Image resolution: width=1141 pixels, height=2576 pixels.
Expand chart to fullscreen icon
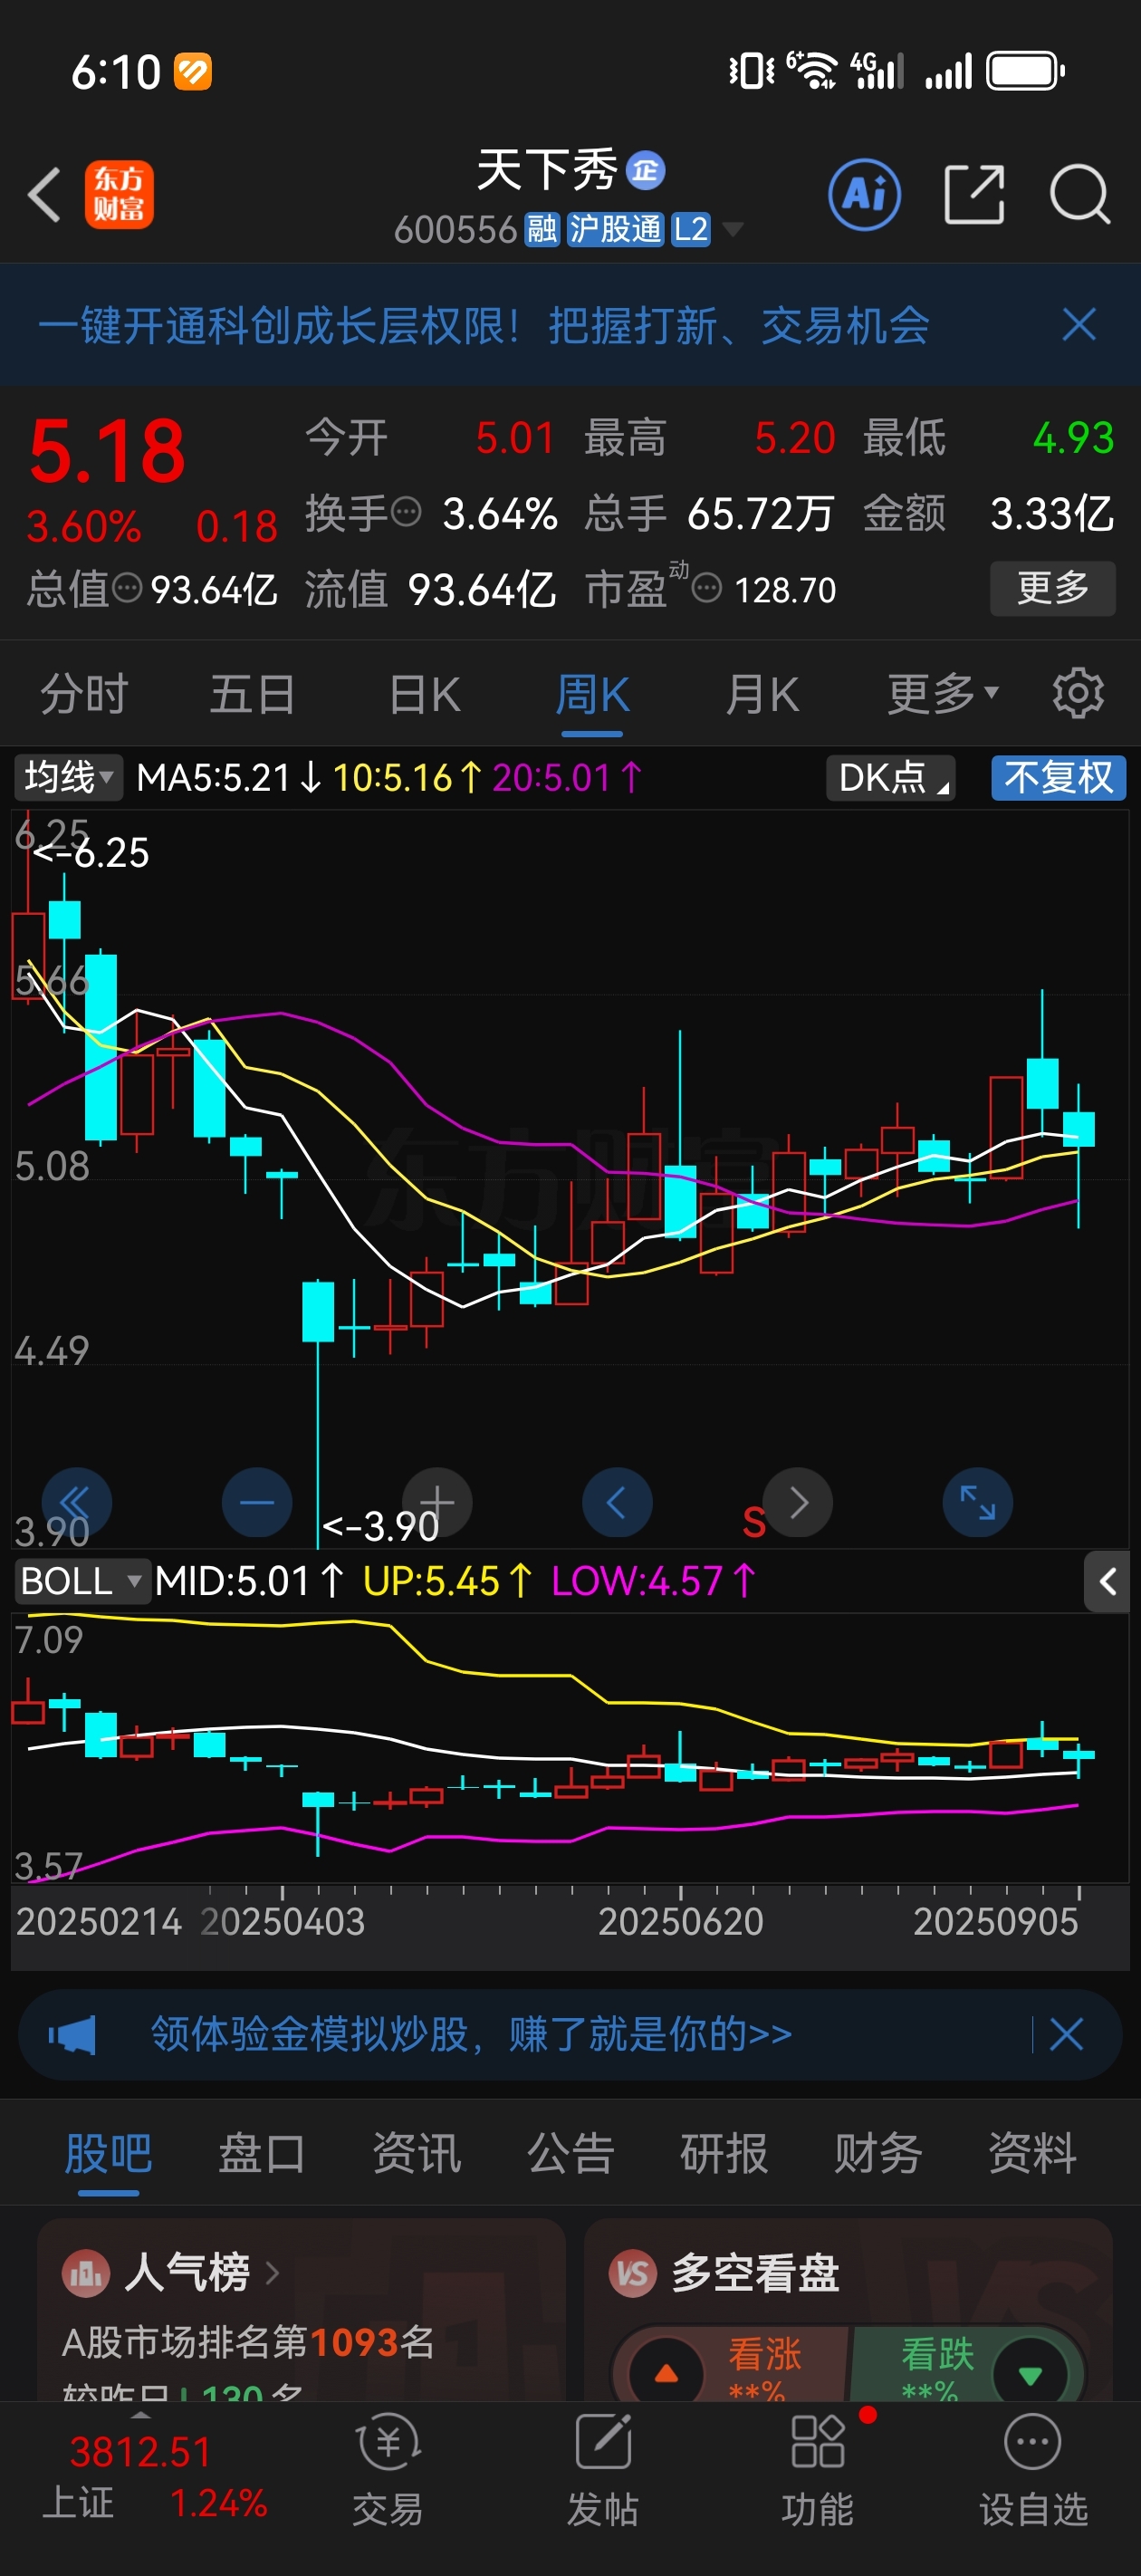[978, 1502]
